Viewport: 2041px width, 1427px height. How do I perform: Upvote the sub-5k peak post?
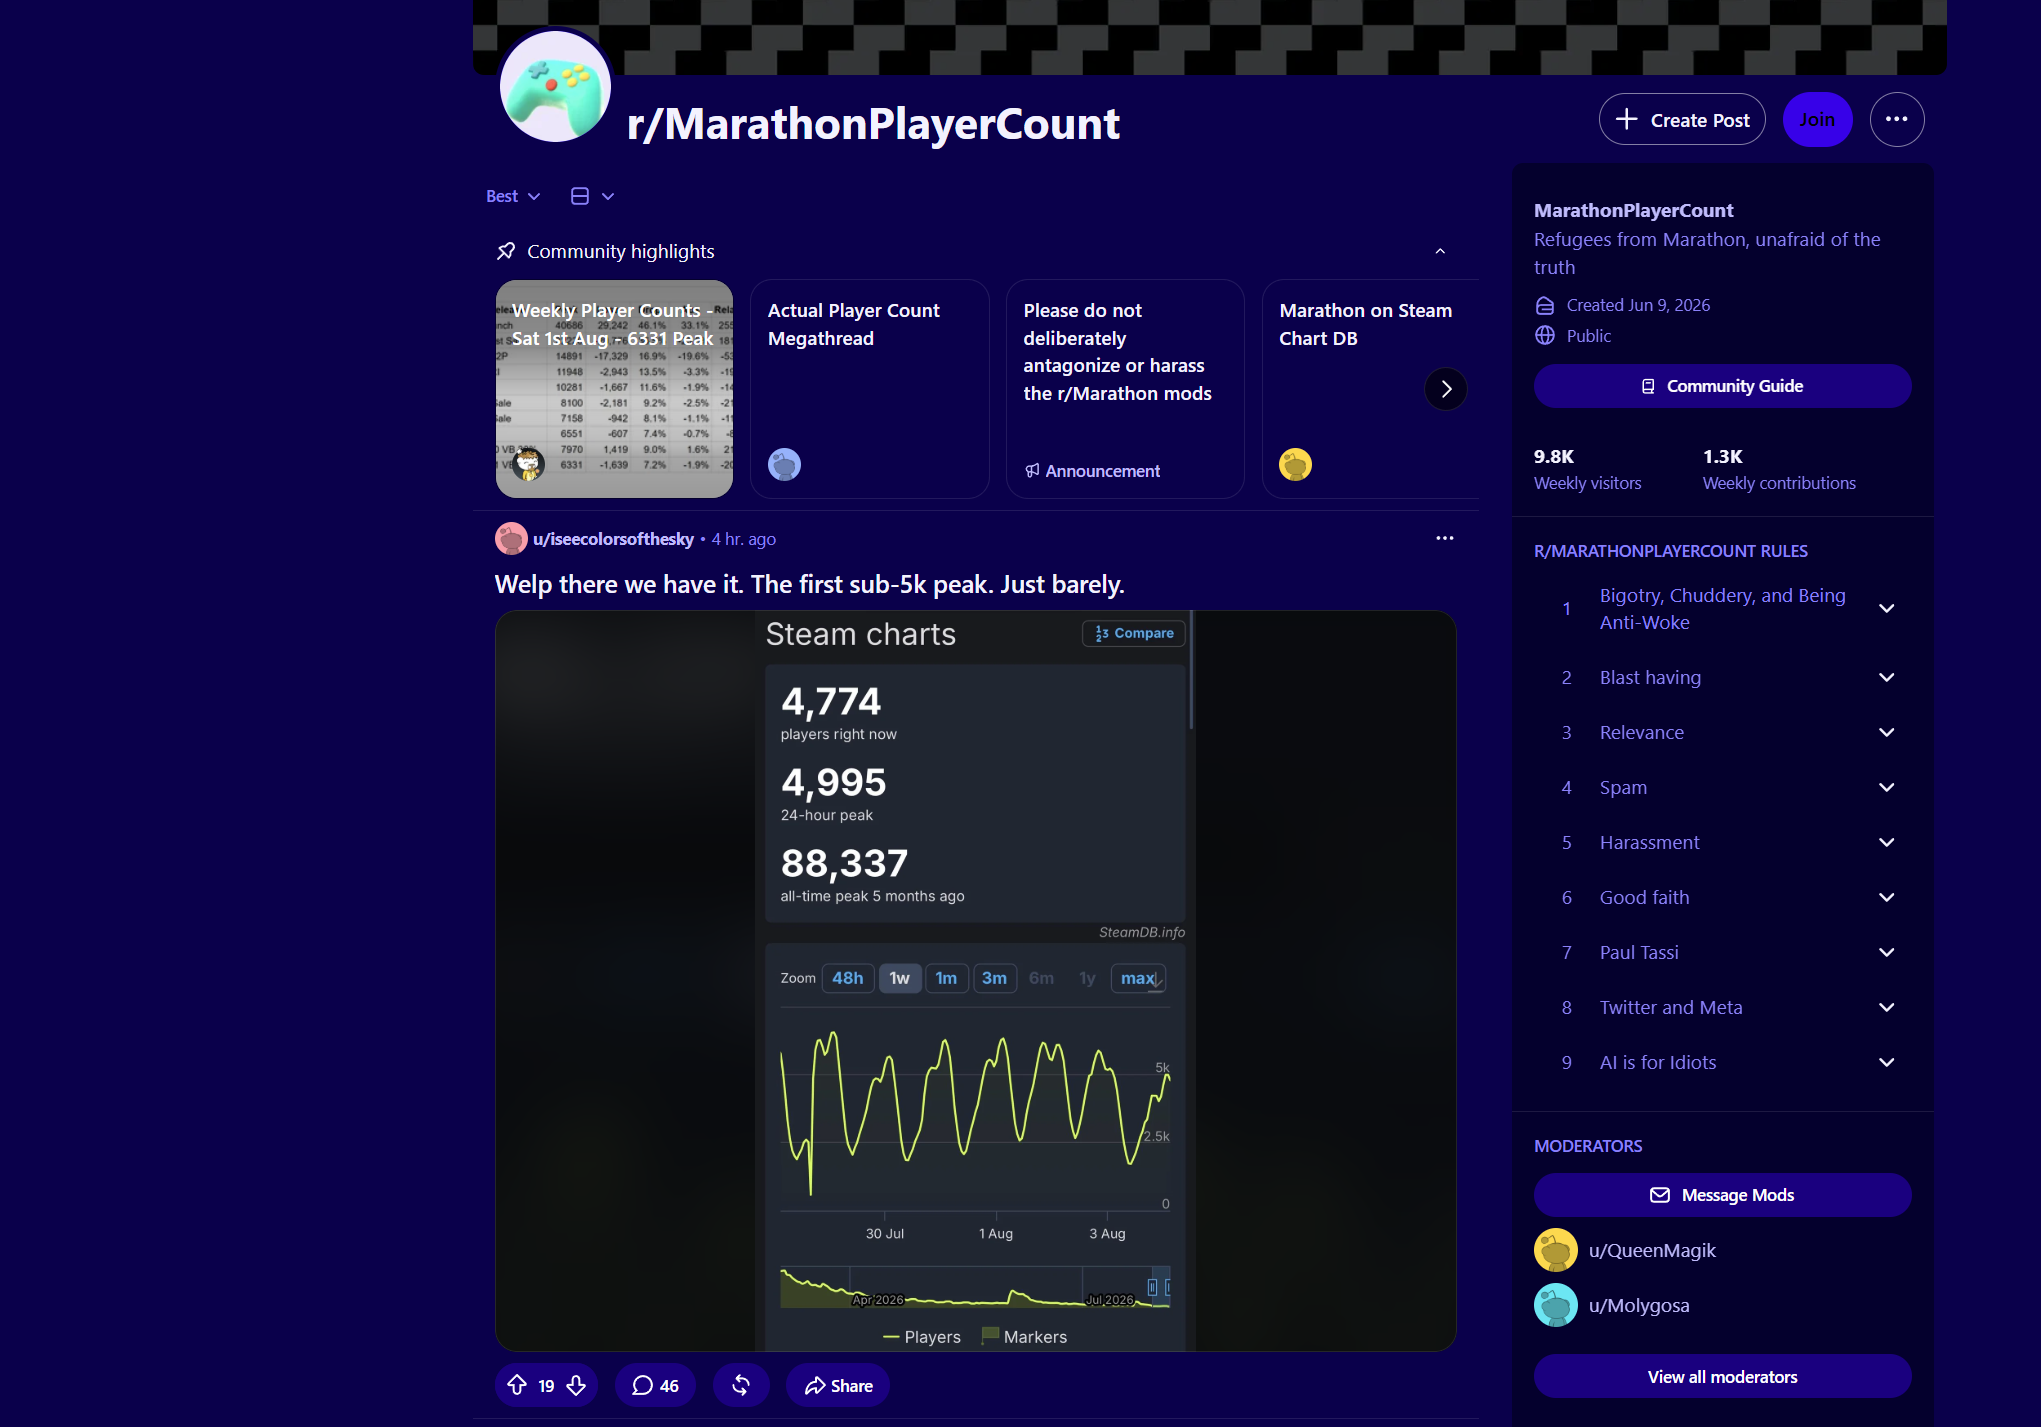517,1385
